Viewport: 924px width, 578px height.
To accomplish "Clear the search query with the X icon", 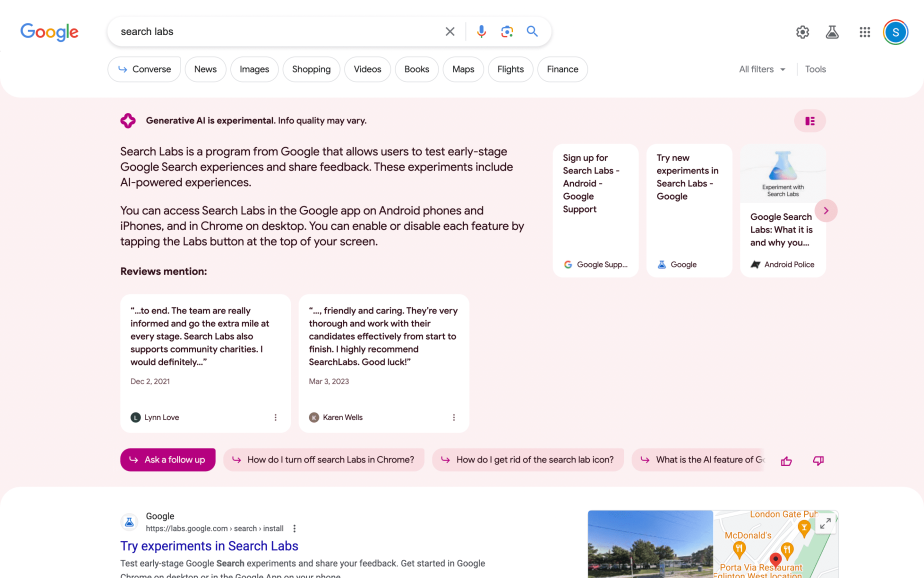I will 450,31.
